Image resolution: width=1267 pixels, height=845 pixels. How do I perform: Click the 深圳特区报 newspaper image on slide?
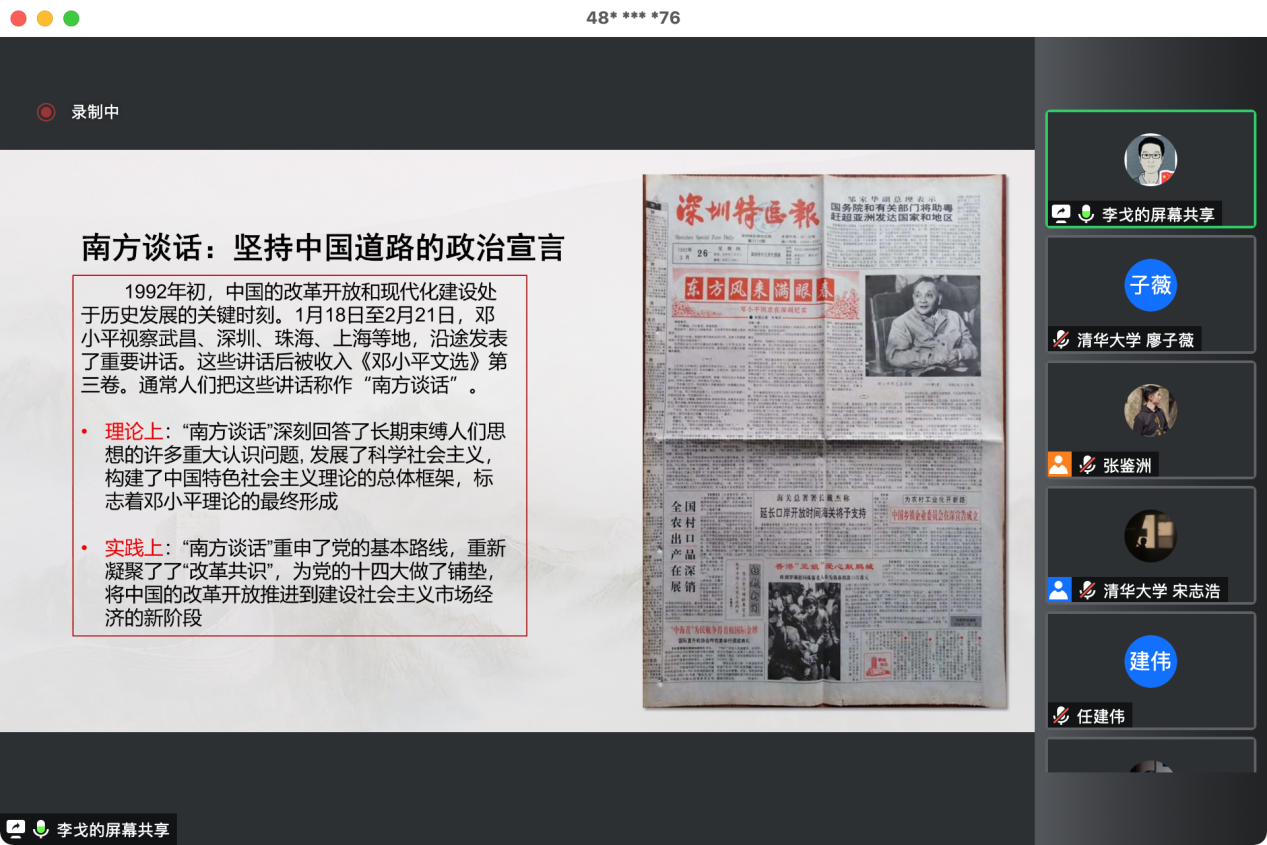point(824,441)
